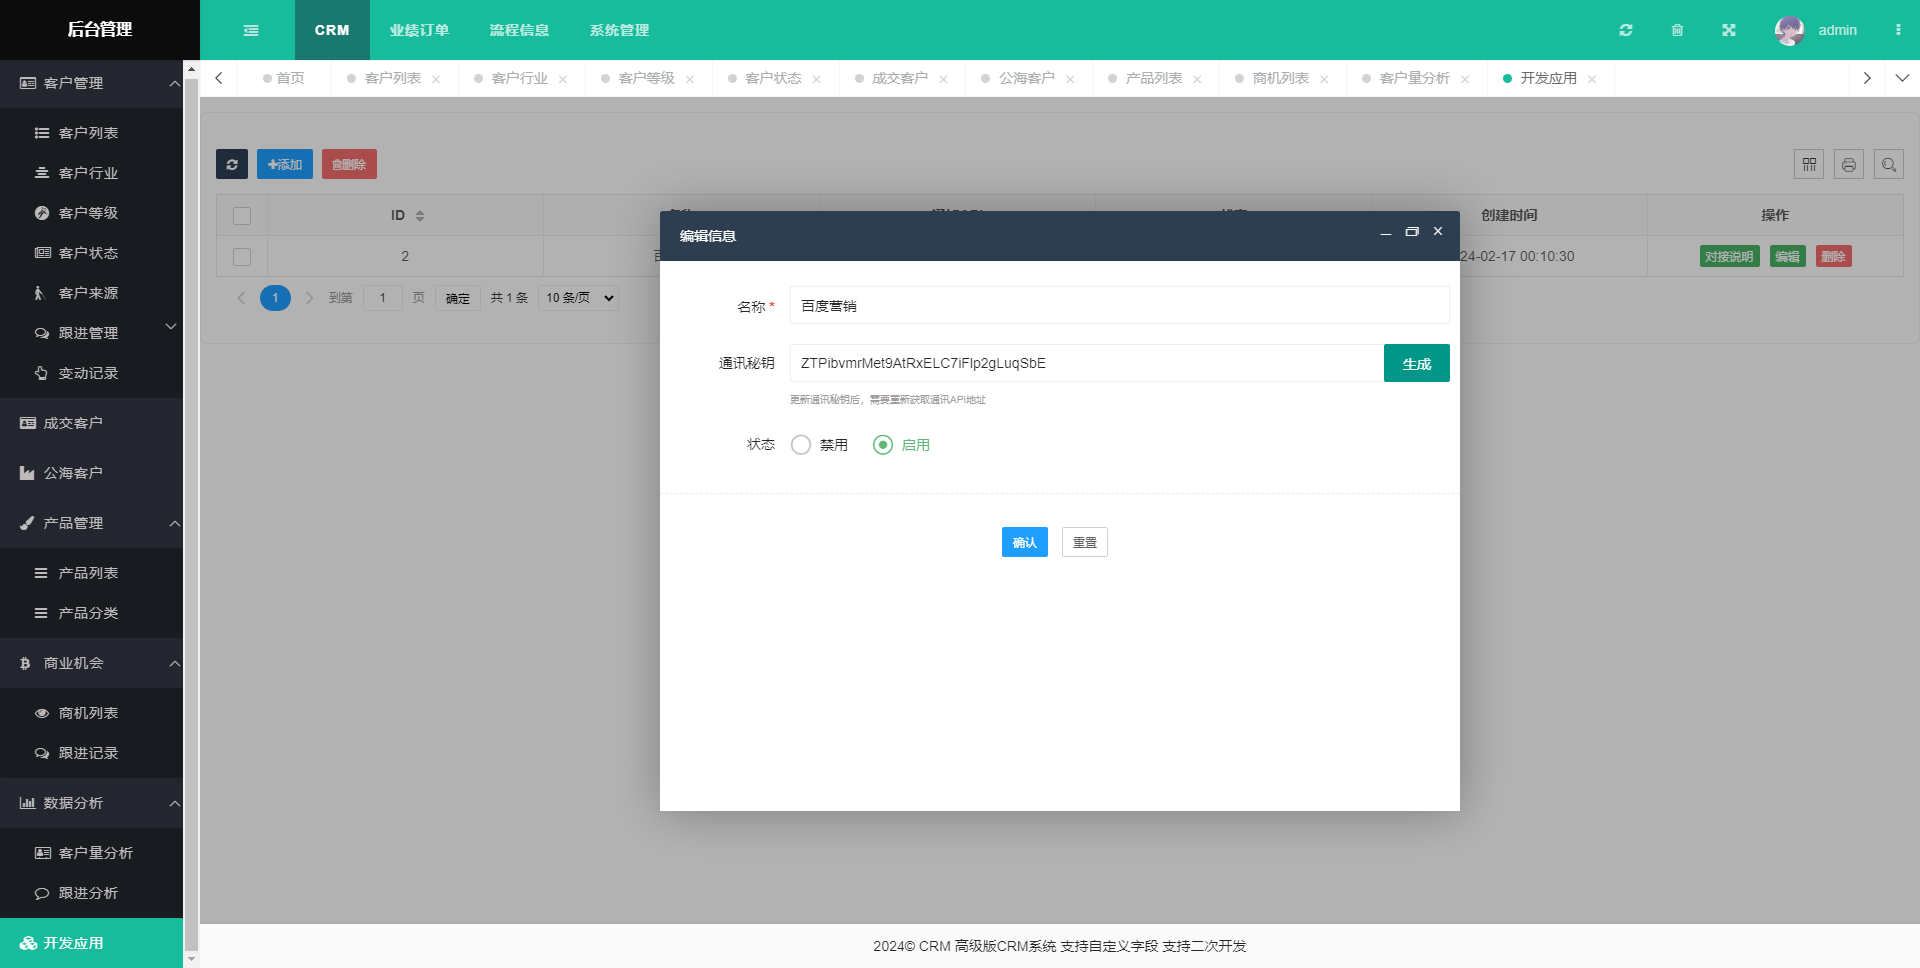
Task: Open 客户来源 in the sidebar
Action: coord(91,293)
